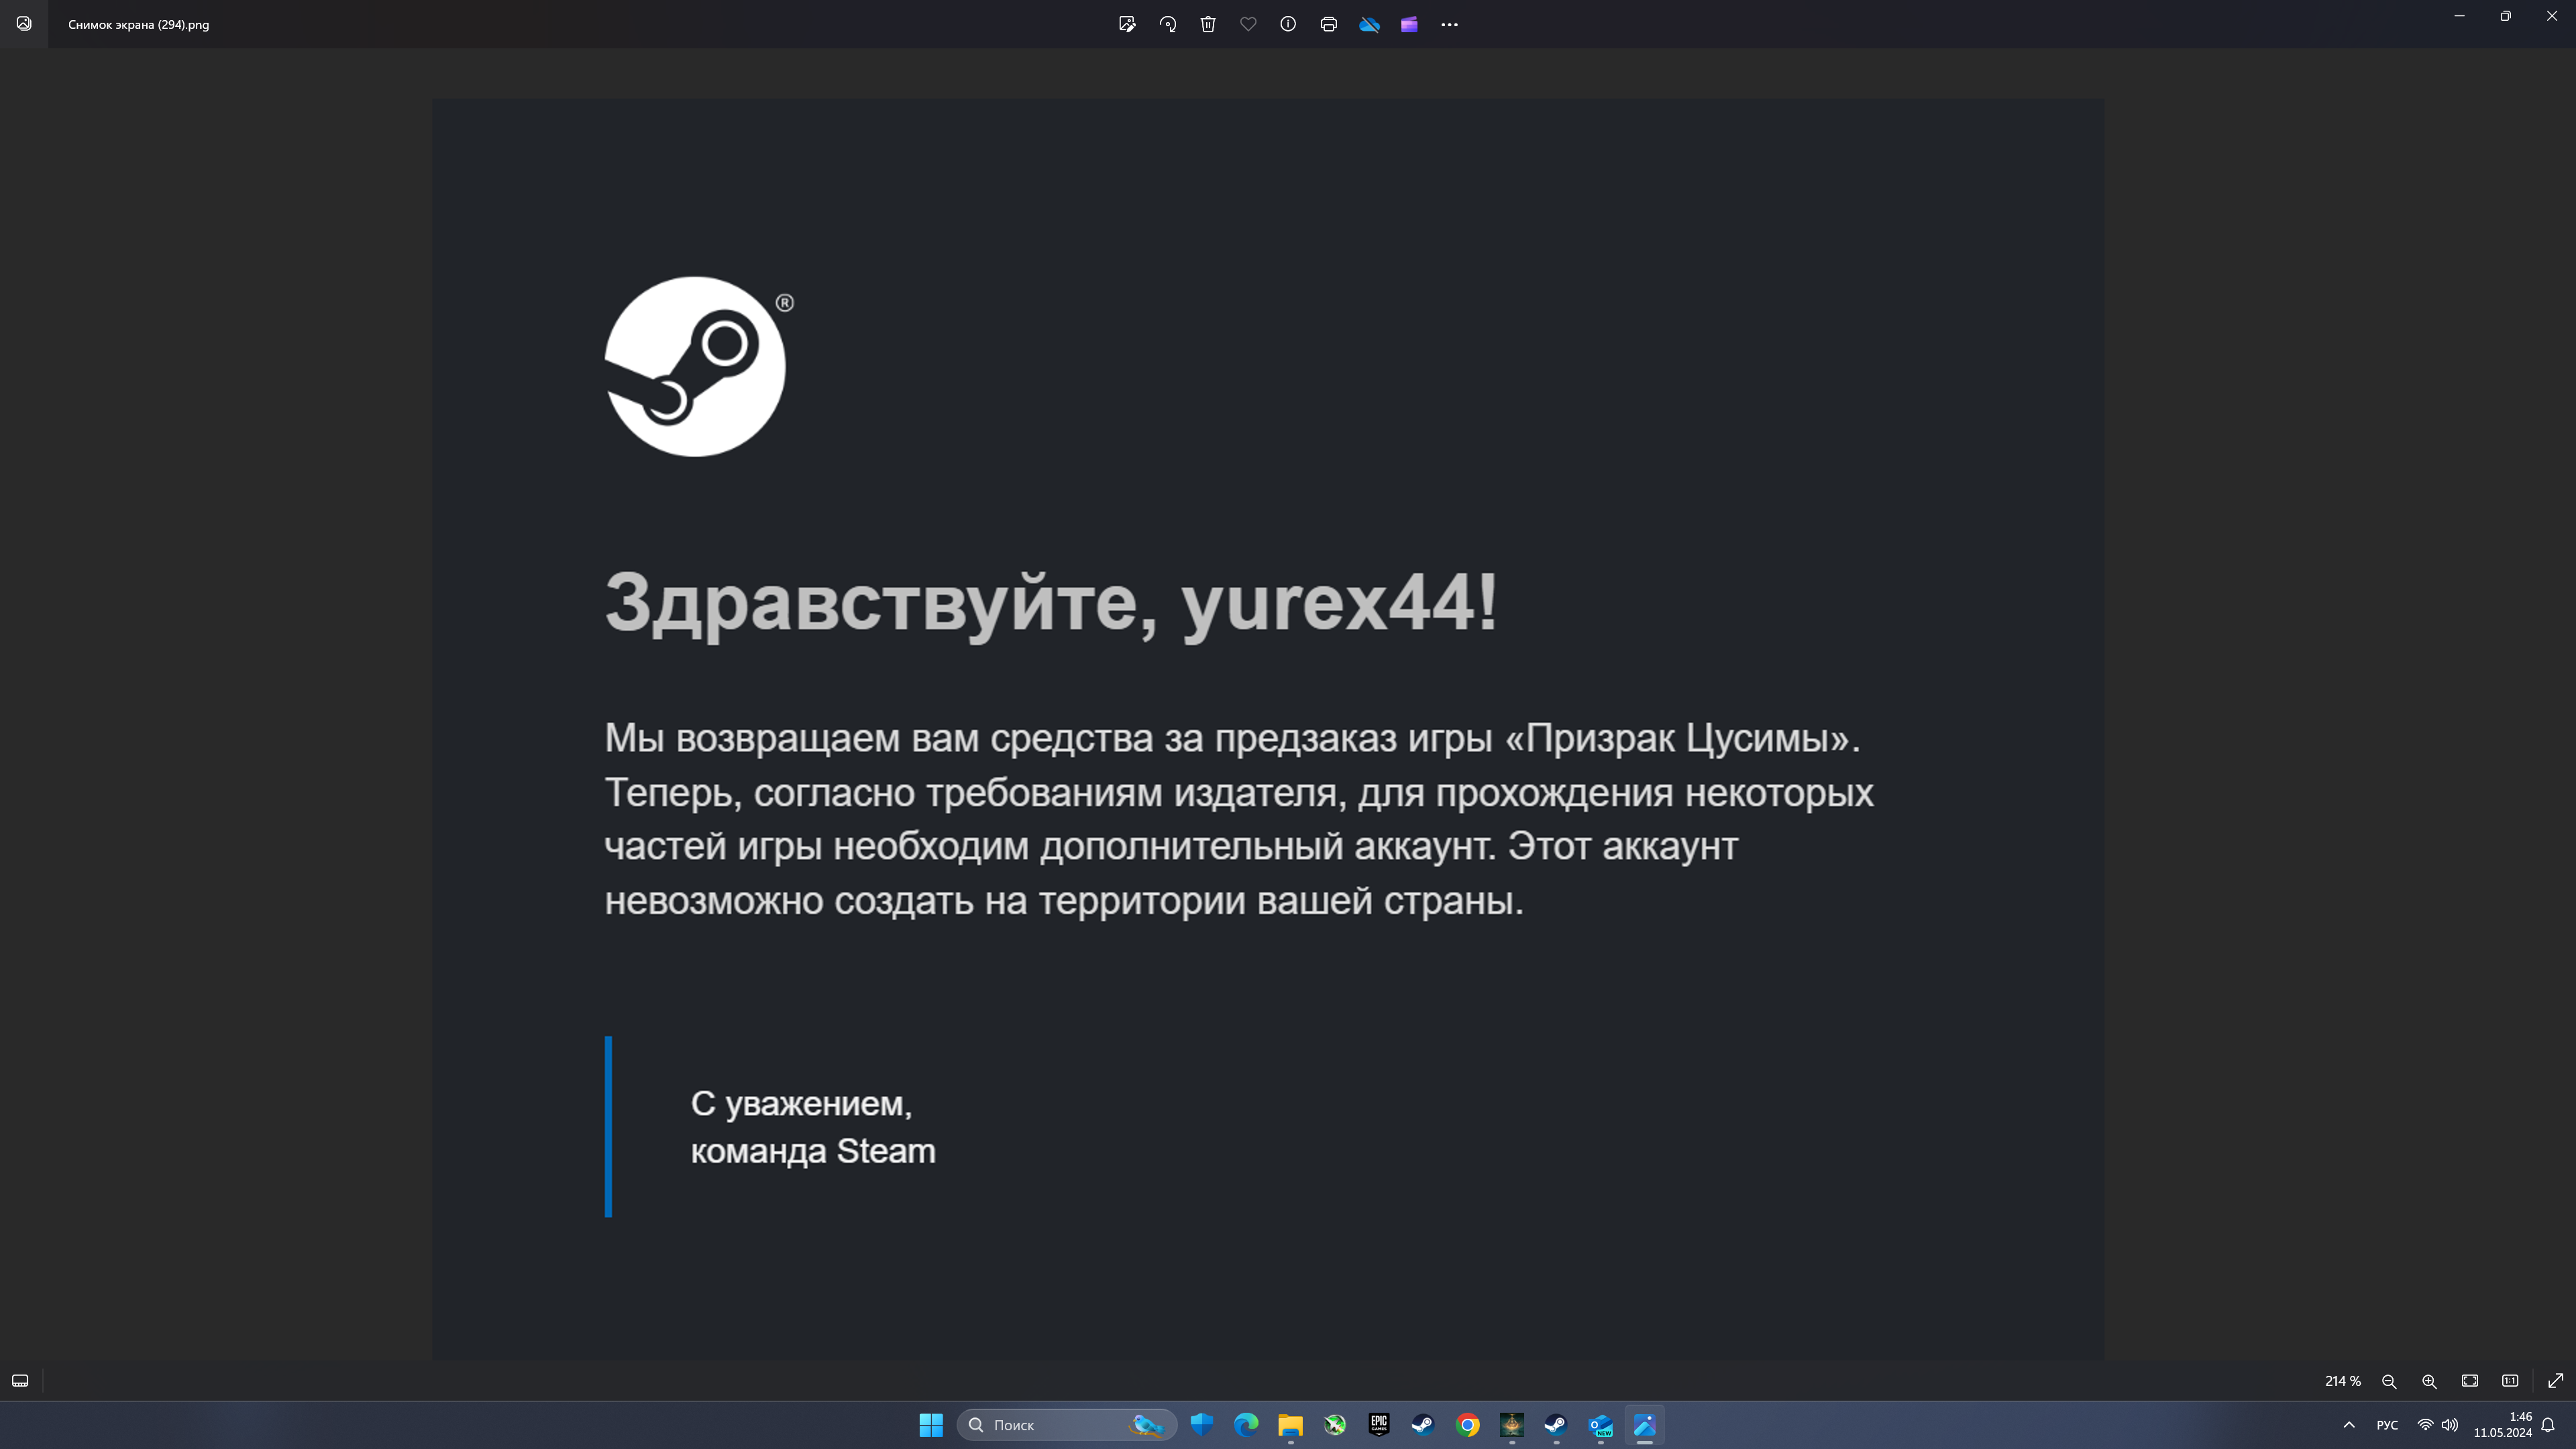Zoom out with the minus magnifier
2576x1449 pixels.
2389,1381
